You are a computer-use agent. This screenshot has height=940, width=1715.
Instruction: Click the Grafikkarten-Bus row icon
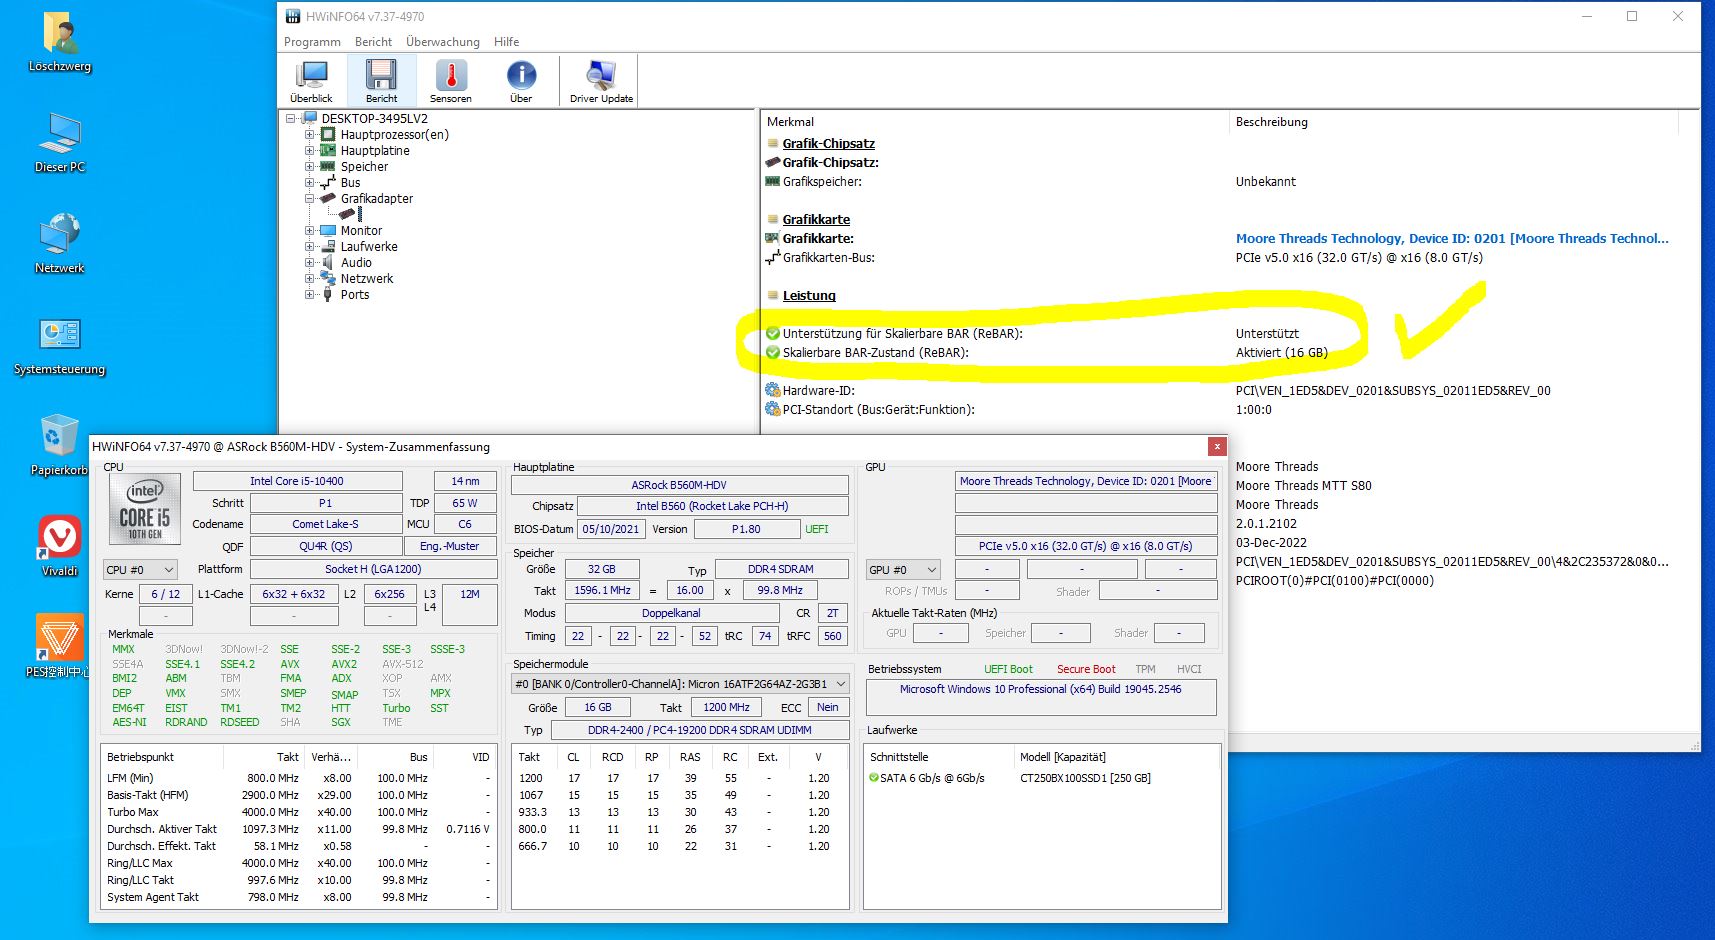coord(772,257)
